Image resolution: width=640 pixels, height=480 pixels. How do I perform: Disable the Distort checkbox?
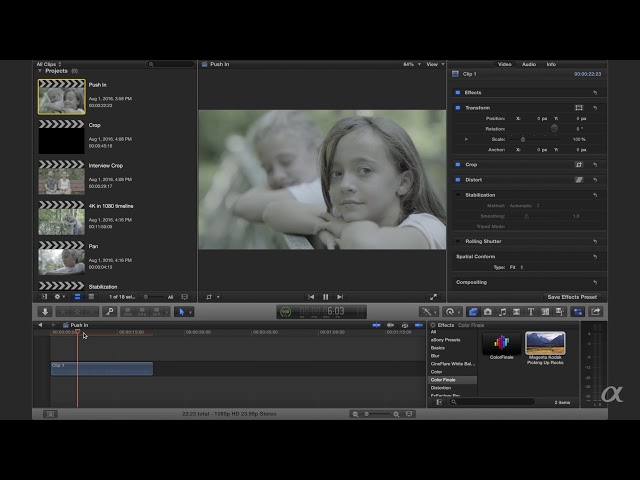pyautogui.click(x=458, y=180)
